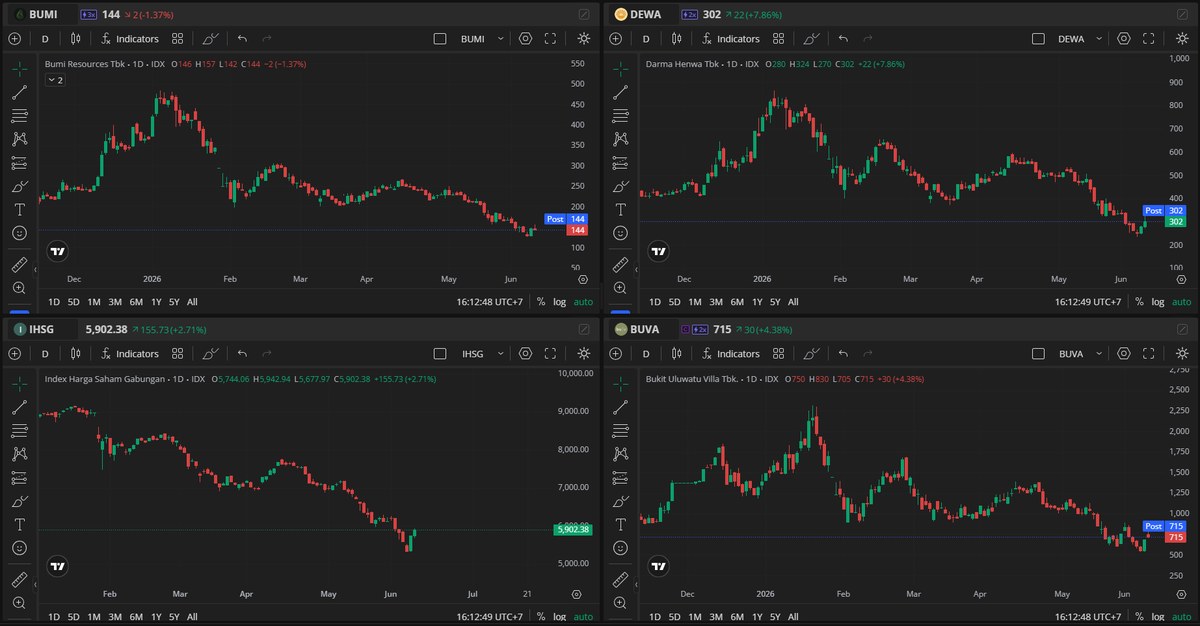Screen dimensions: 1200x626
Task: Collapse drawing sidebar arrow in BUMI chart
Action: click(x=36, y=268)
